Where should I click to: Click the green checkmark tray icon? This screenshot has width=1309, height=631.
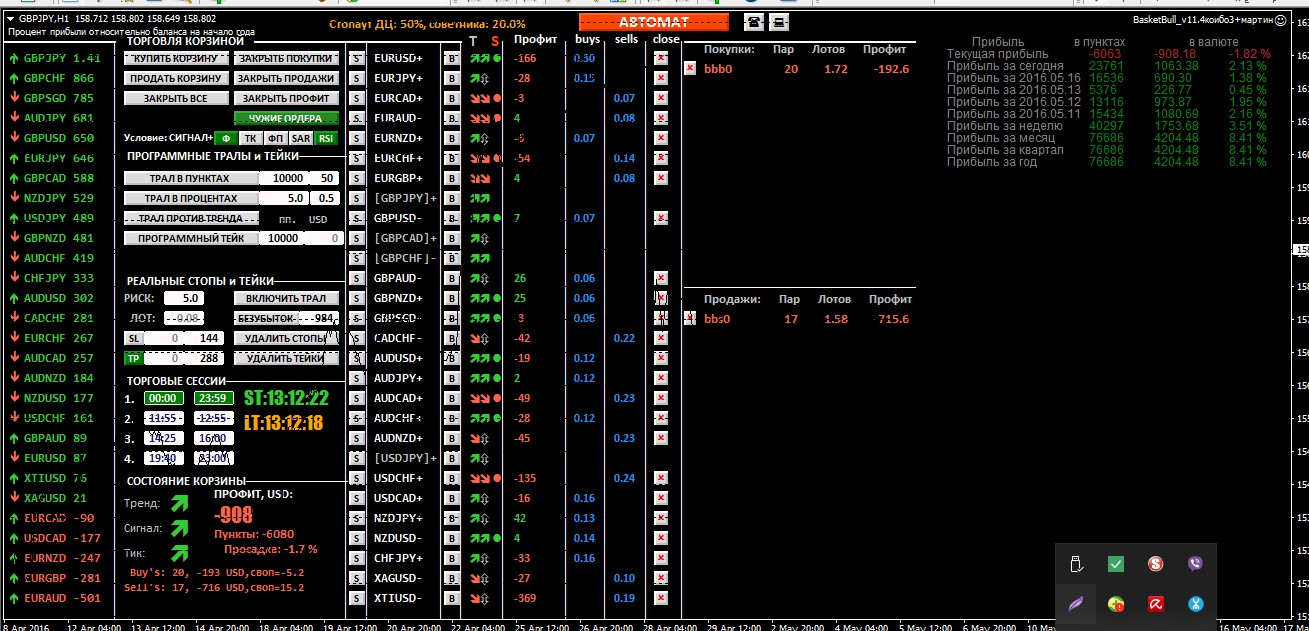click(x=1116, y=564)
